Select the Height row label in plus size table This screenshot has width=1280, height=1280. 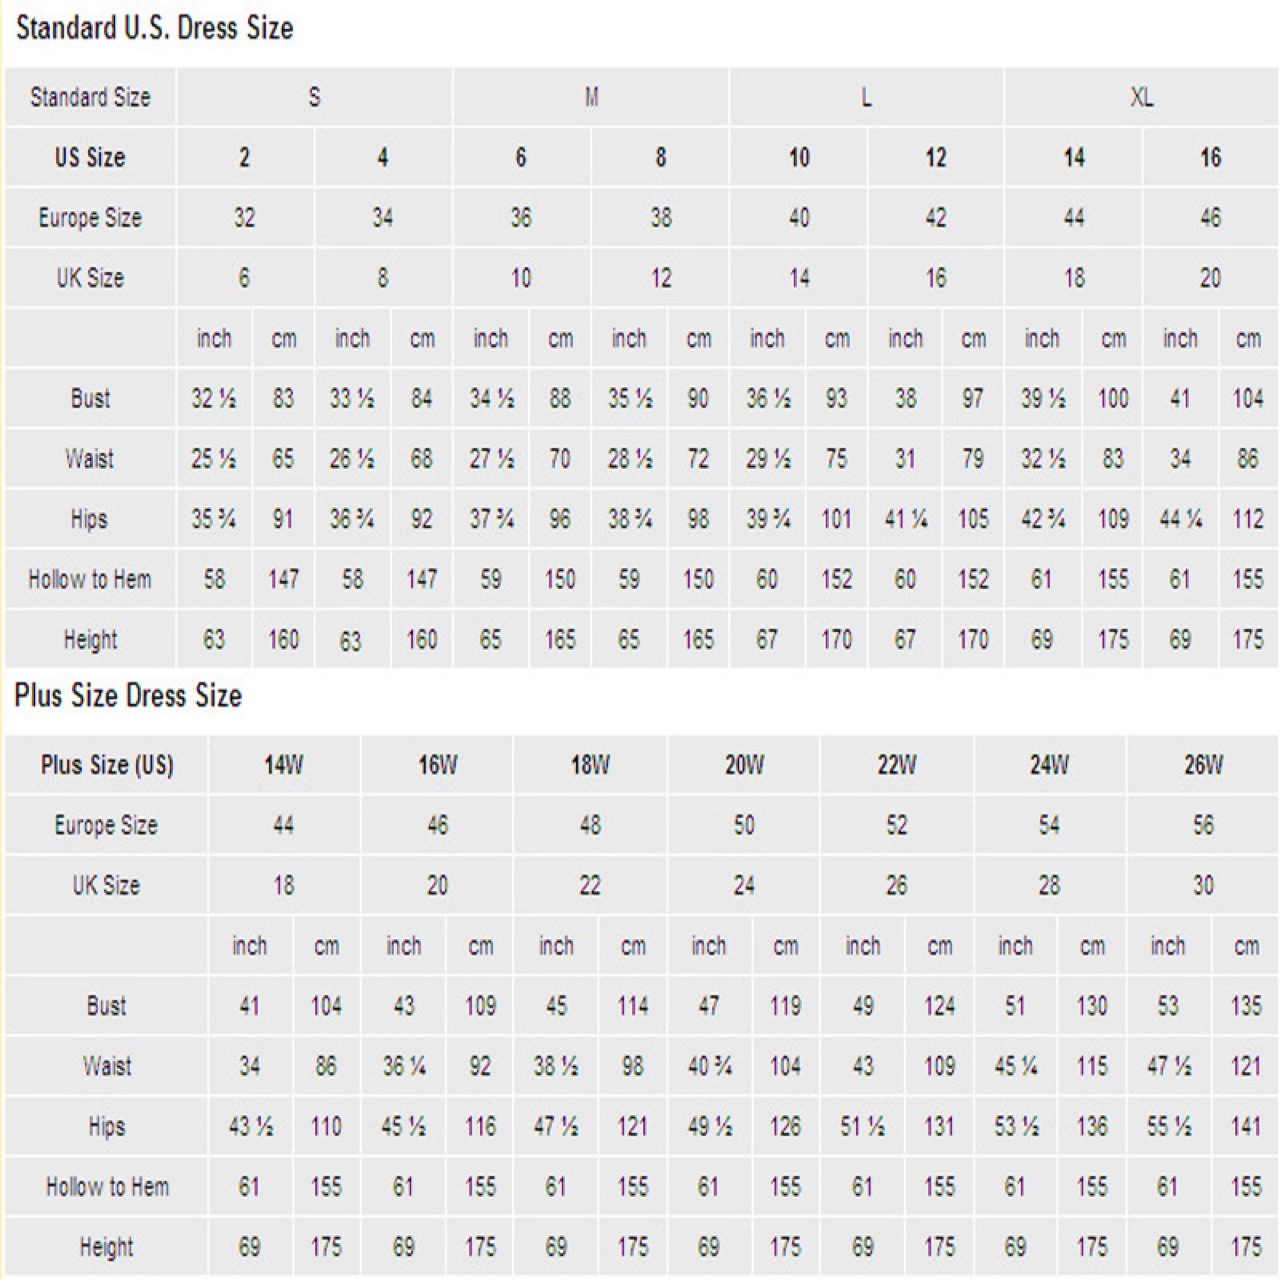click(106, 1247)
